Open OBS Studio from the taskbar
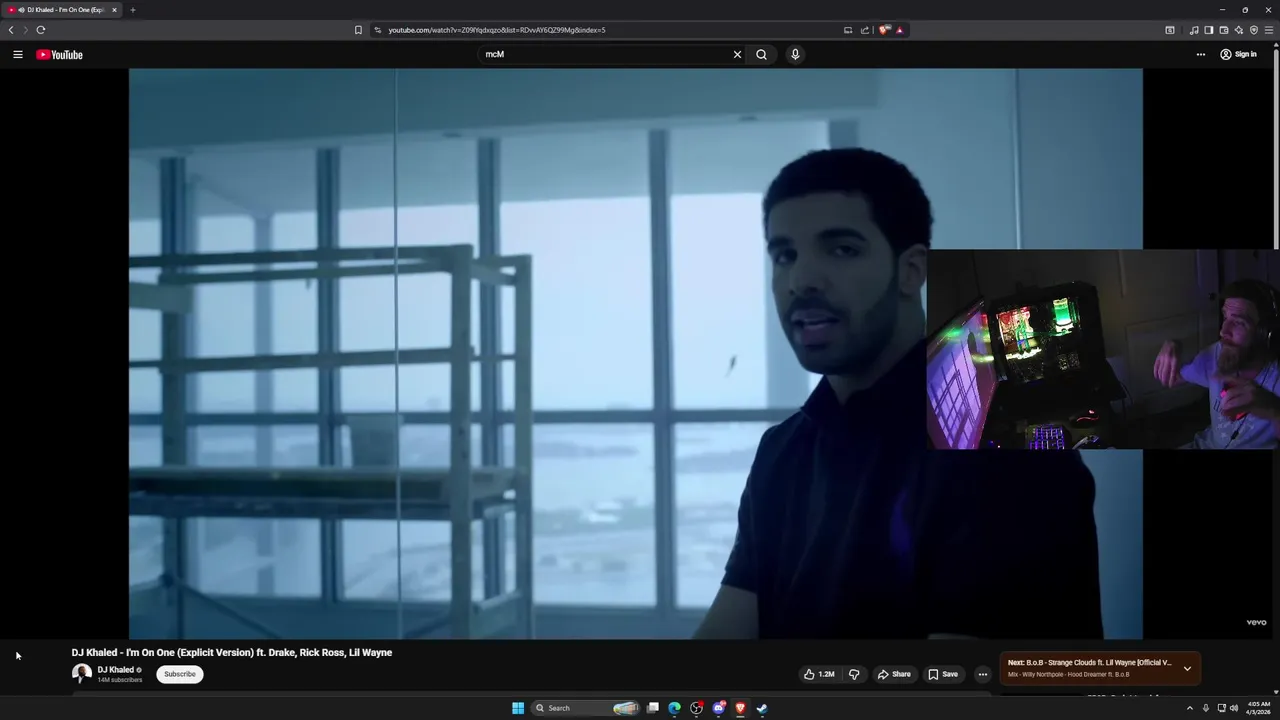 coord(697,708)
